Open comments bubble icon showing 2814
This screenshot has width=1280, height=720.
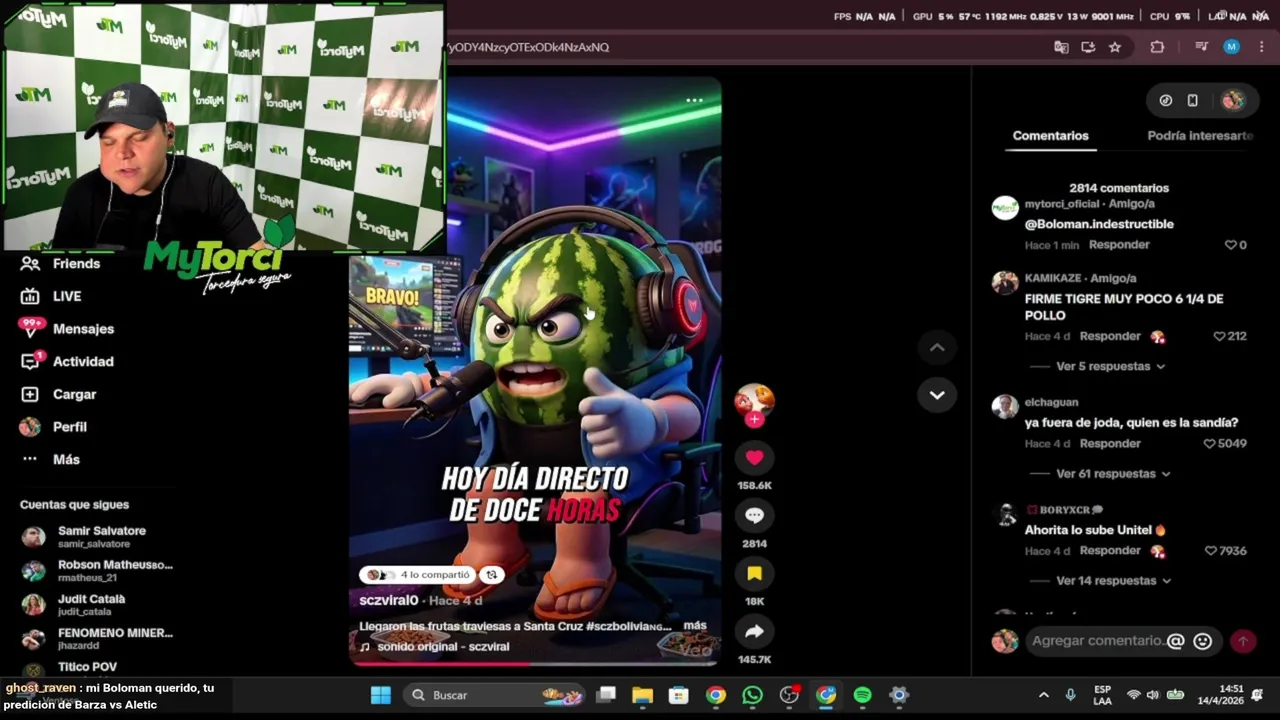[754, 515]
